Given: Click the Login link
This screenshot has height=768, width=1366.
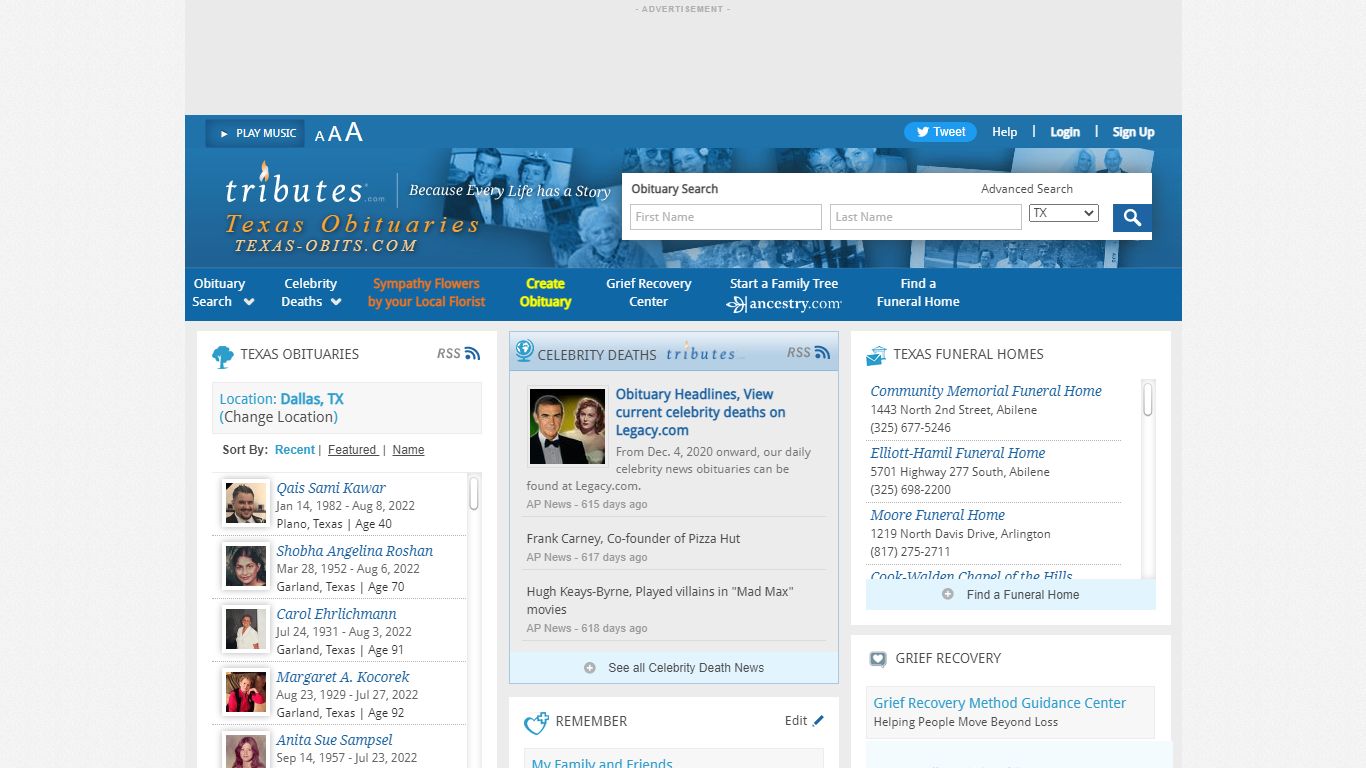Looking at the screenshot, I should point(1064,132).
